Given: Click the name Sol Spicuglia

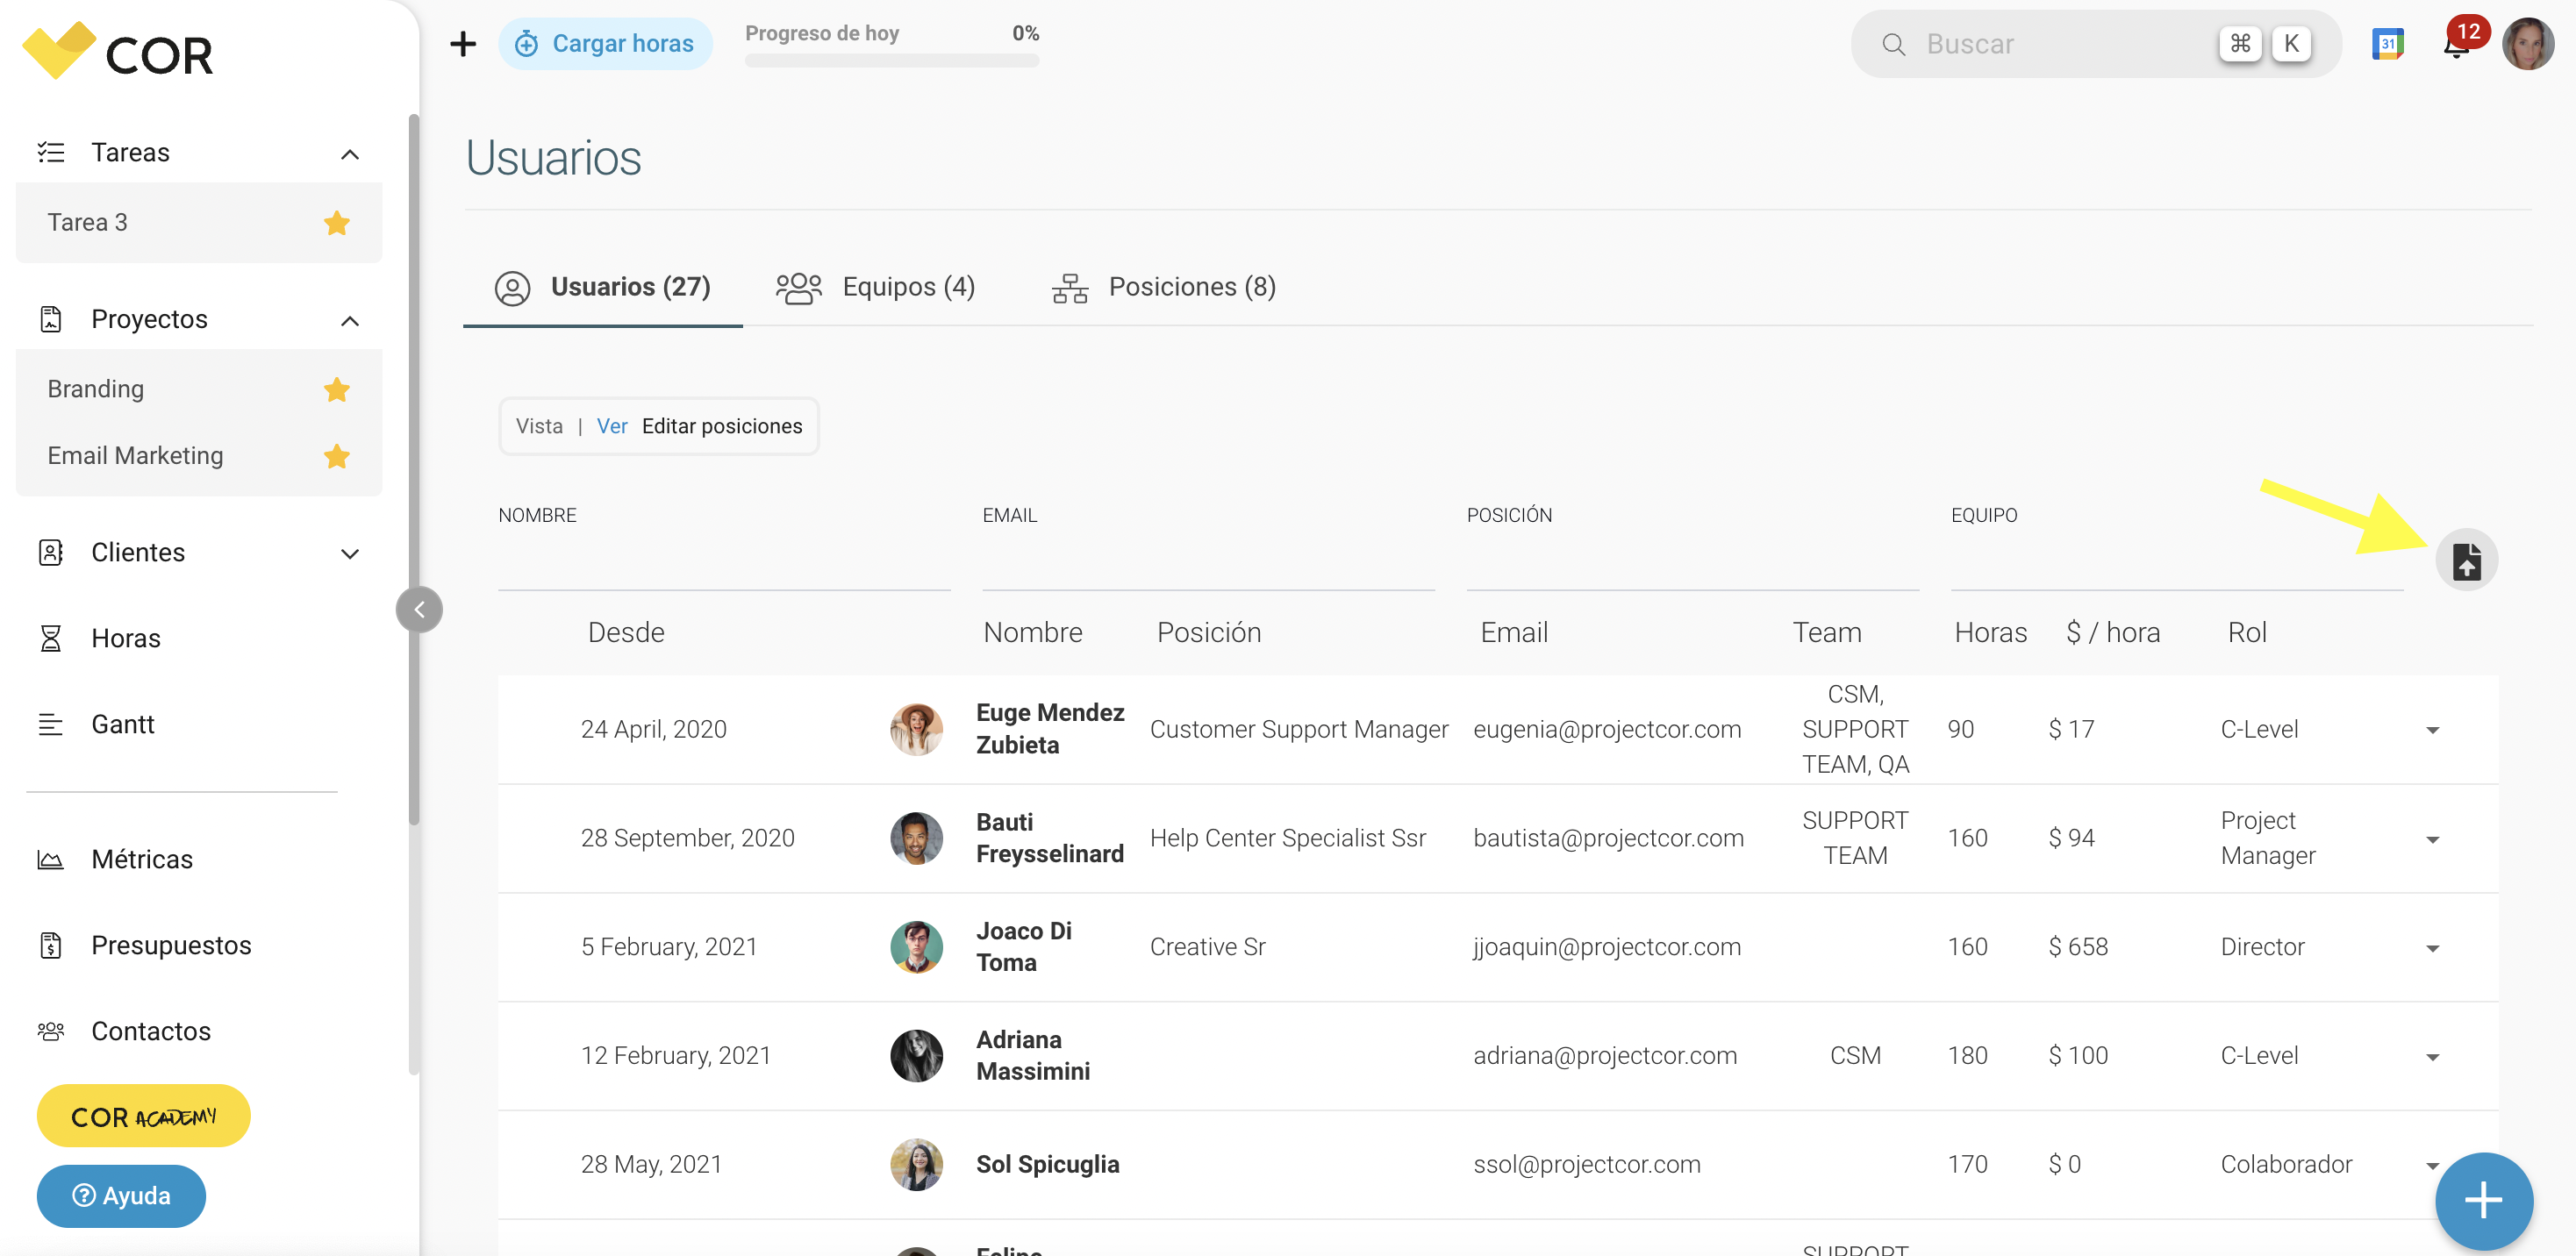Looking at the screenshot, I should click(1047, 1164).
